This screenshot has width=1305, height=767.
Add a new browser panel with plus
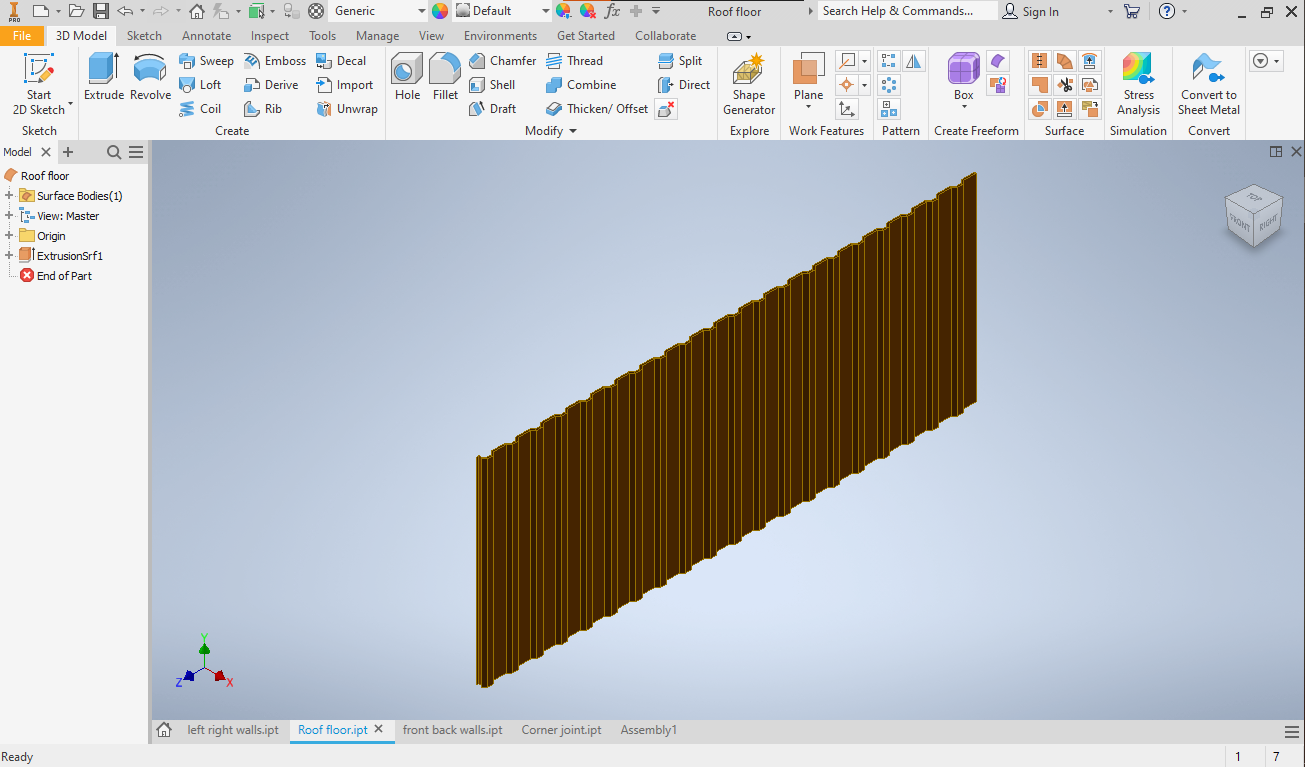[68, 152]
